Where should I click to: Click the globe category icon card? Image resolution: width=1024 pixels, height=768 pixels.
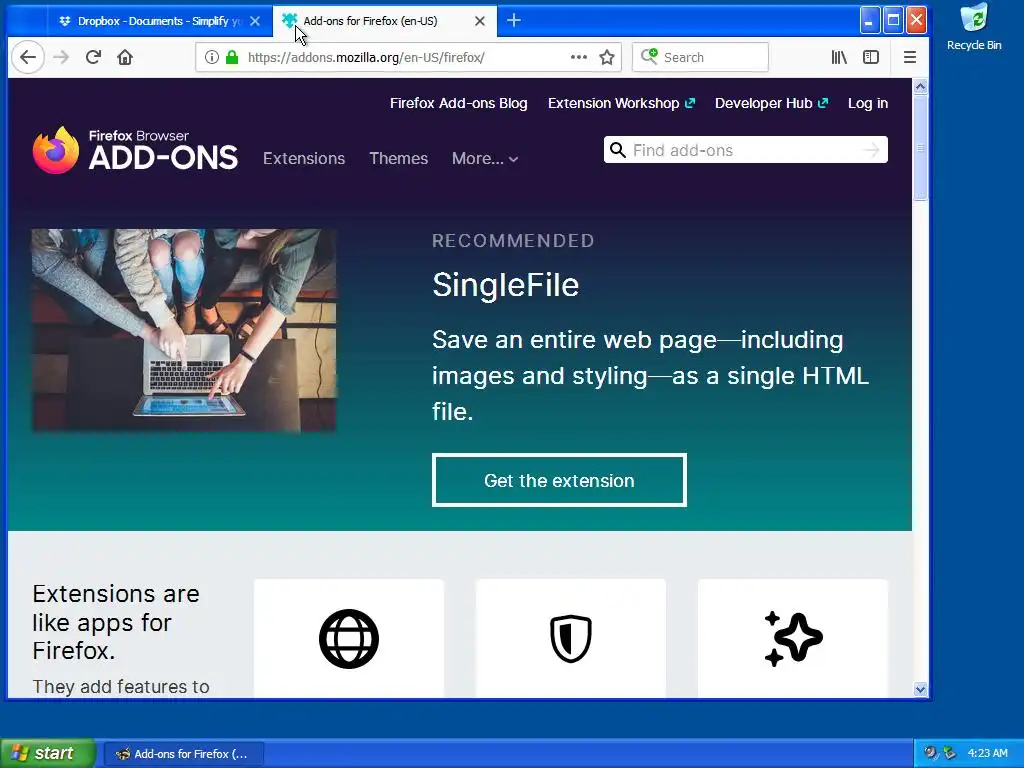coord(349,638)
